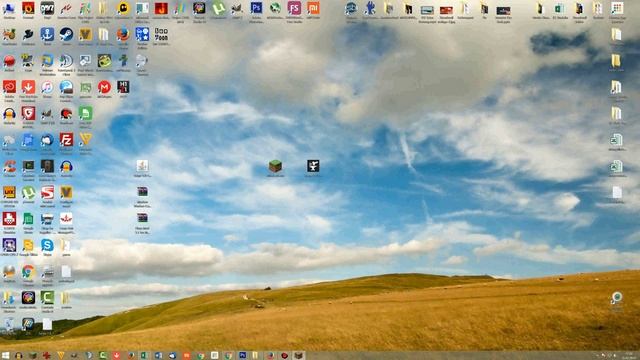640x360 pixels.
Task: Open the Skype desktop shortcut
Action: [47, 245]
